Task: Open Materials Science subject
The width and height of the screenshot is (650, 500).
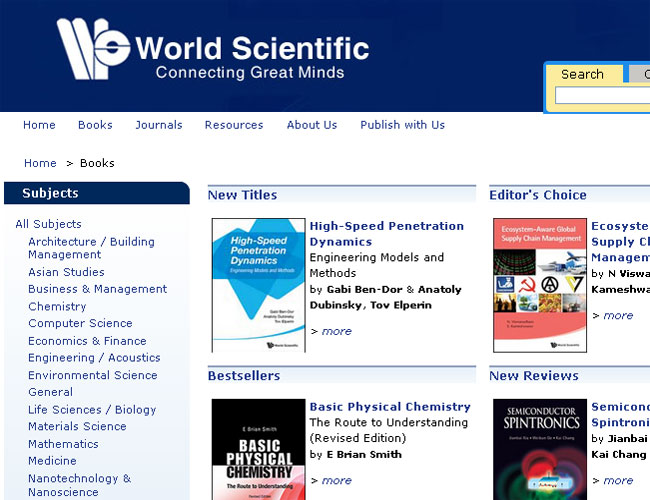Action: coord(77,426)
